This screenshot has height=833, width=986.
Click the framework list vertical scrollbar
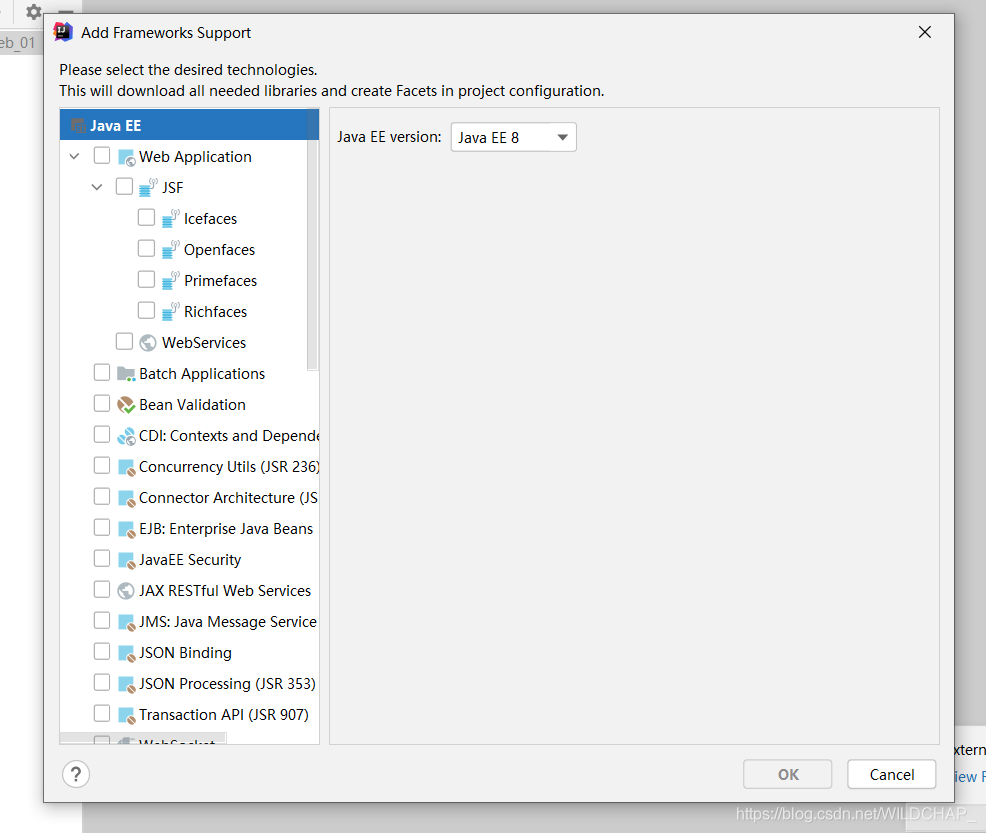313,239
